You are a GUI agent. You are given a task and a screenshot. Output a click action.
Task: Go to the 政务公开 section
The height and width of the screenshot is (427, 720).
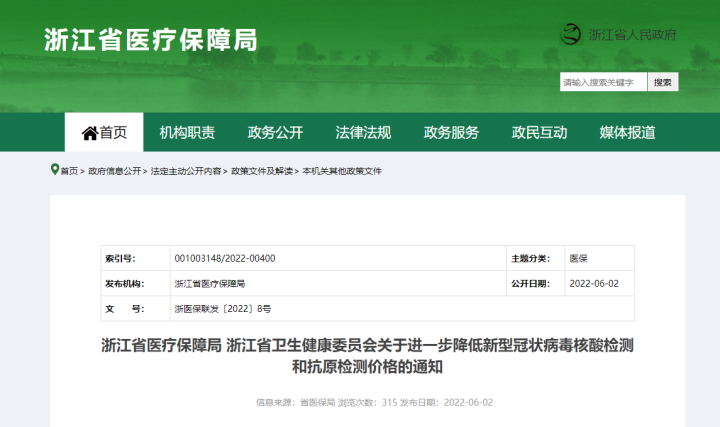[275, 133]
